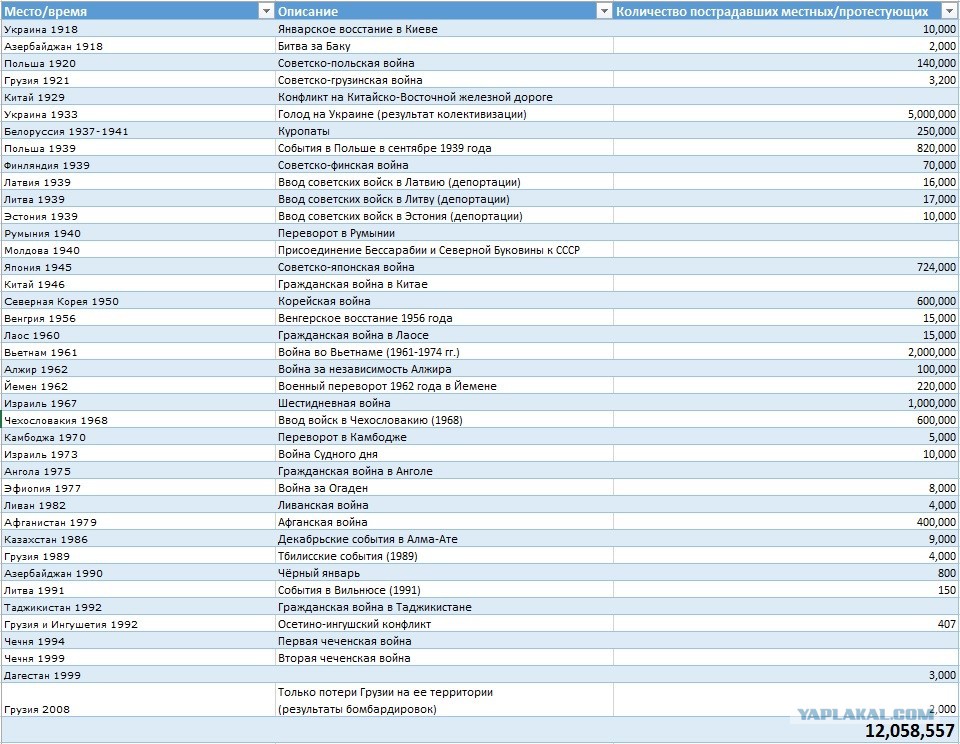This screenshot has height=744, width=960.
Task: Select cell Афганистан 1979
Action: [138, 522]
